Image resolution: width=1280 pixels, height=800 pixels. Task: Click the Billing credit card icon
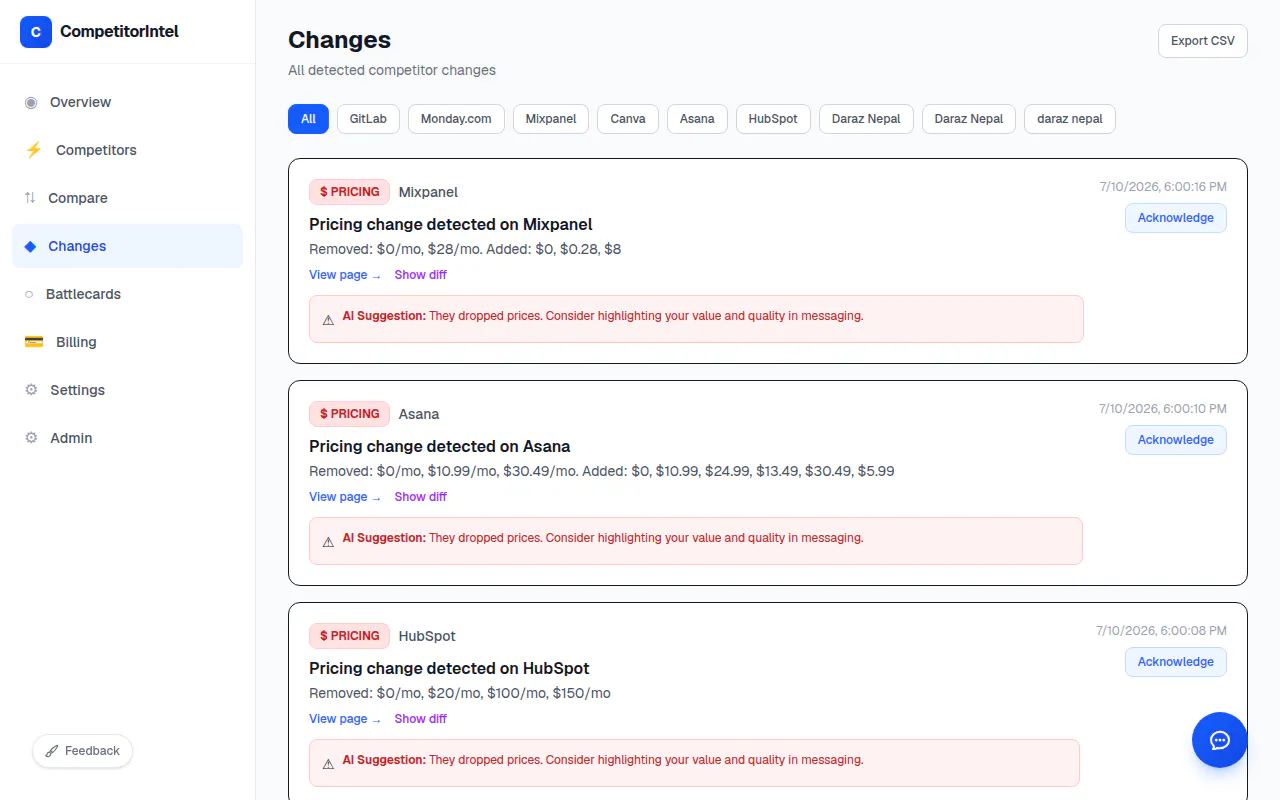click(34, 342)
